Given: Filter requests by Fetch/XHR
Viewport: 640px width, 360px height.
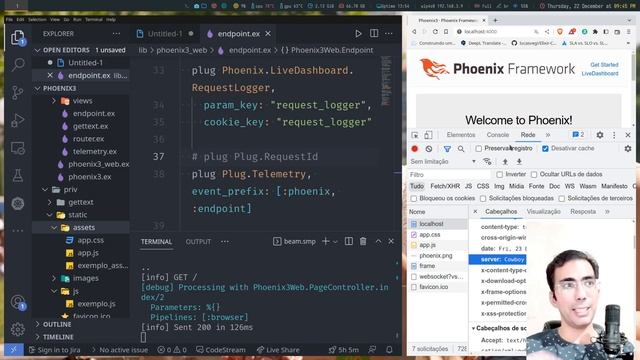Looking at the screenshot, I should point(445,186).
